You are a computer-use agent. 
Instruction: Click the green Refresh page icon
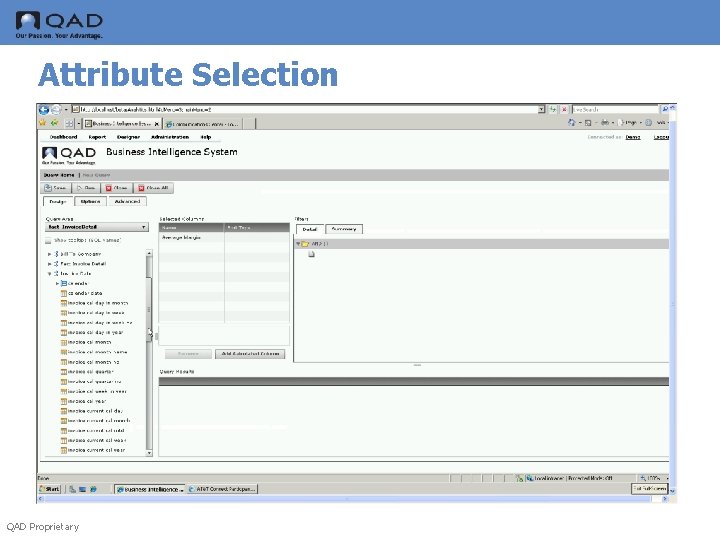552,109
